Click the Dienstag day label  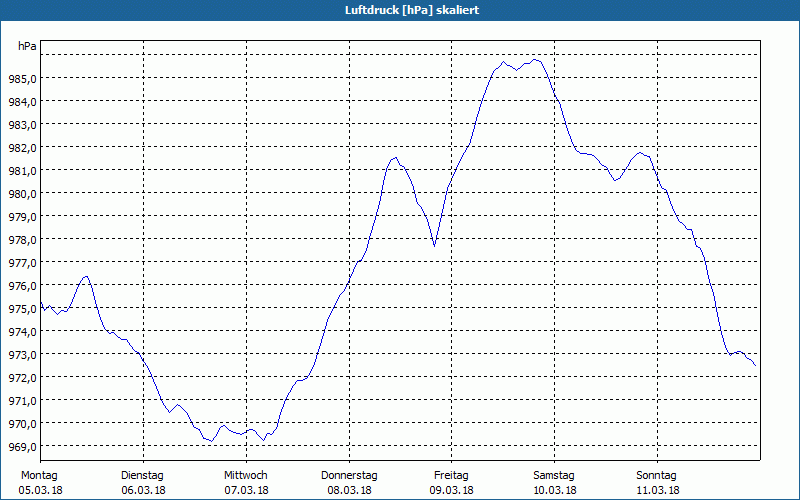142,475
